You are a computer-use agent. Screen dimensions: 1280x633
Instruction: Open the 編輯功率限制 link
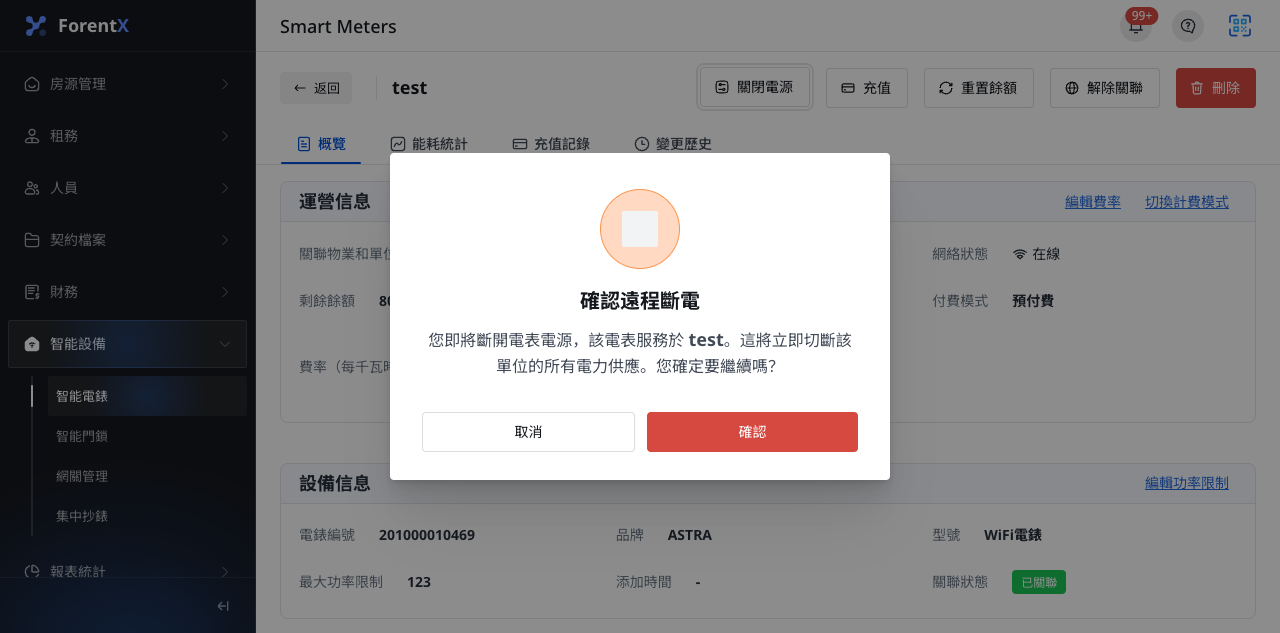pos(1187,483)
